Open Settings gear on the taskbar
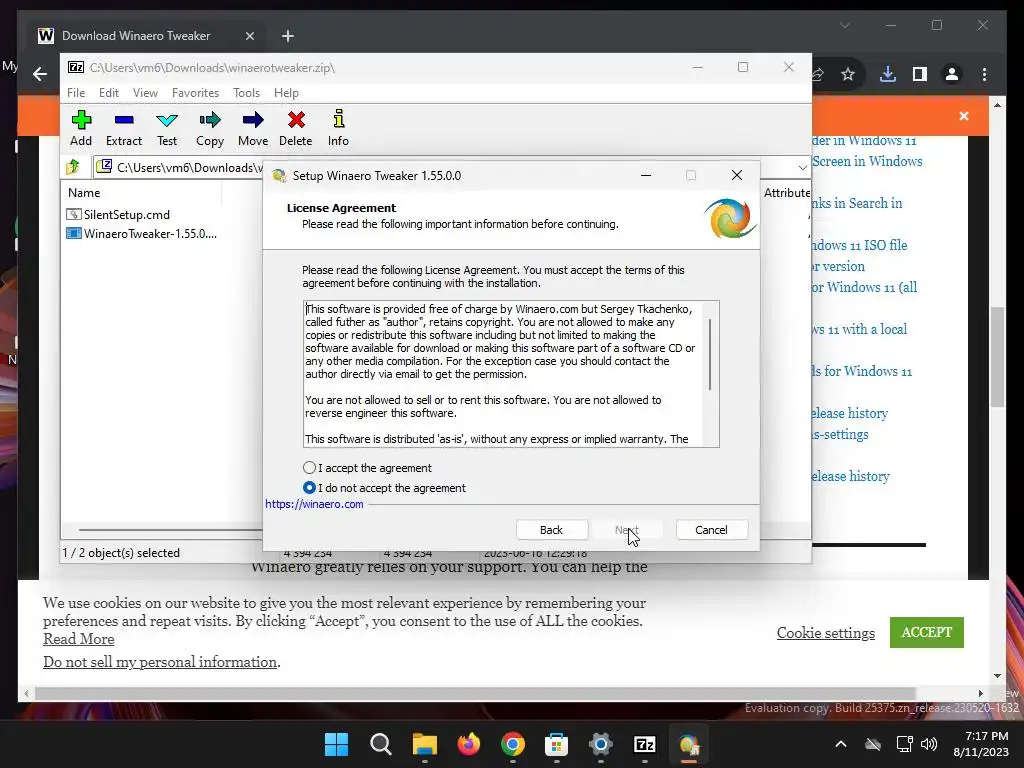The width and height of the screenshot is (1024, 768). (601, 744)
